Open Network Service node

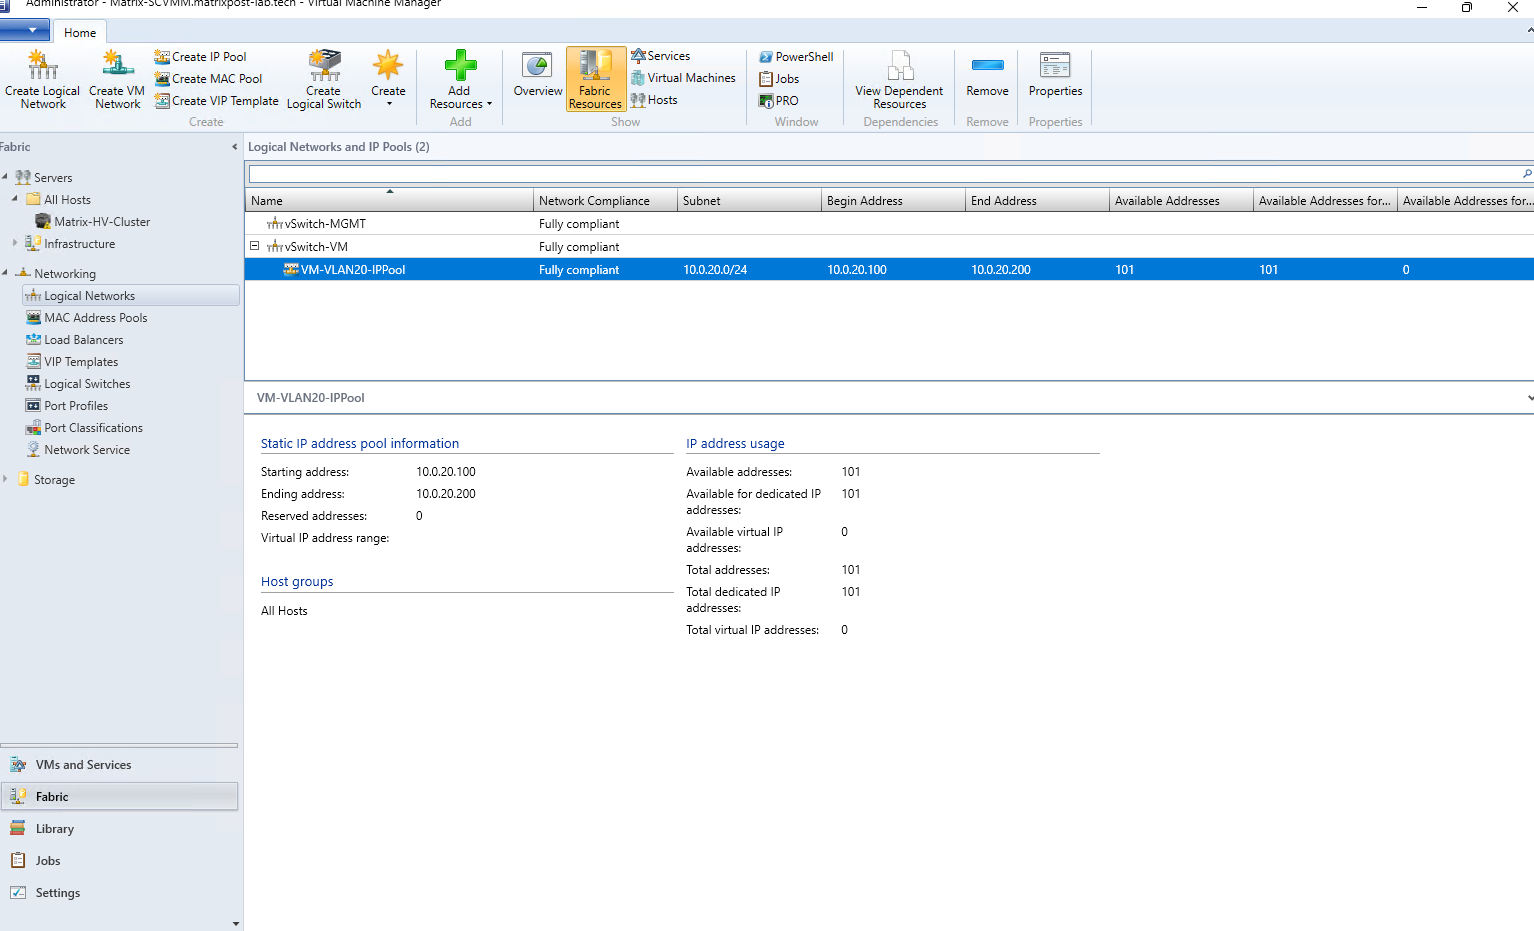click(x=78, y=450)
